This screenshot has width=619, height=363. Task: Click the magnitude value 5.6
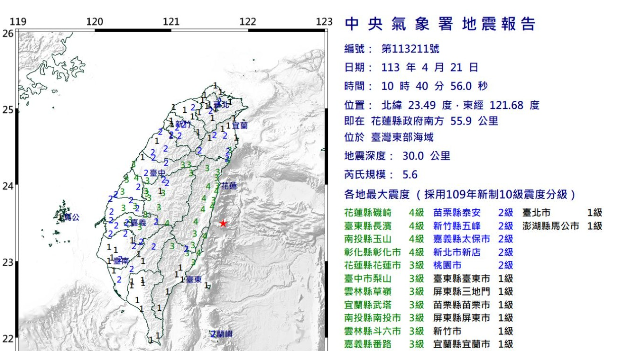coord(410,174)
